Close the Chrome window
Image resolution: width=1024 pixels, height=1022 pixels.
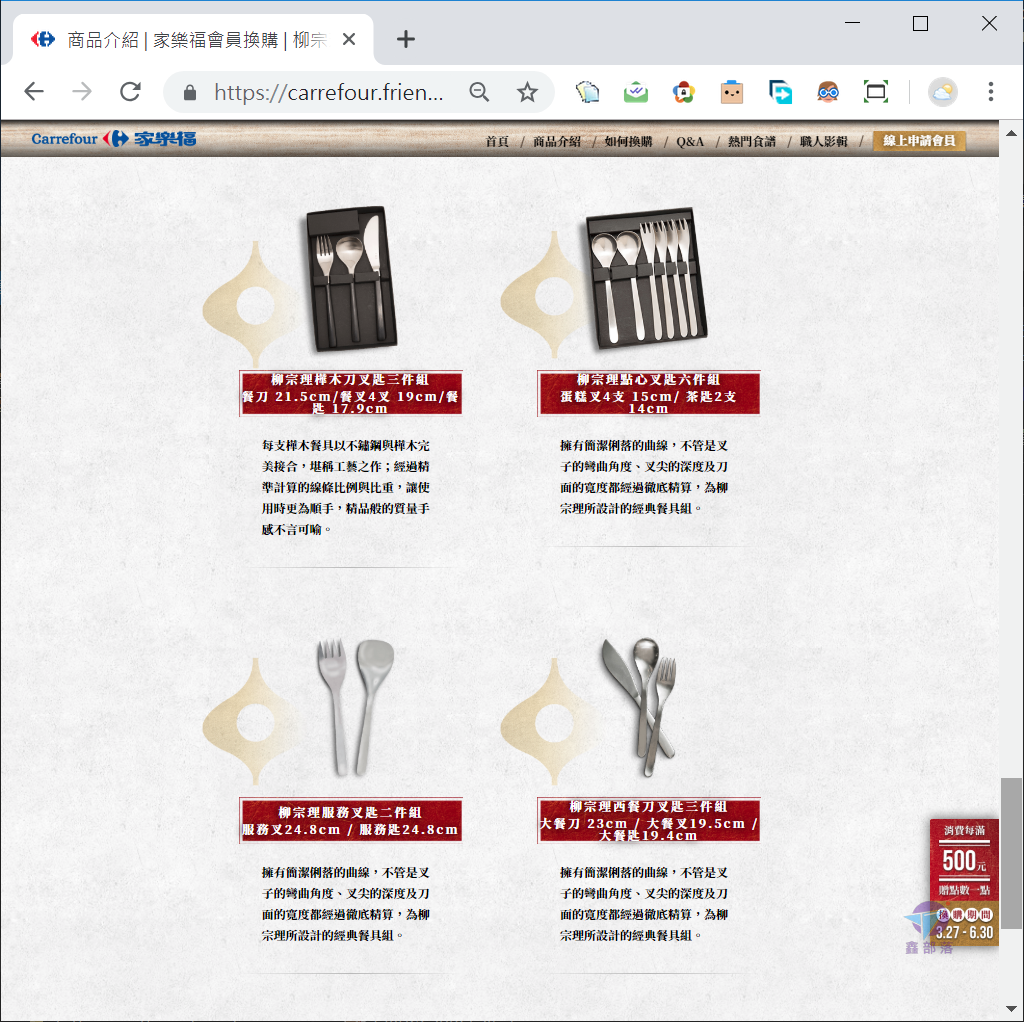[x=989, y=23]
